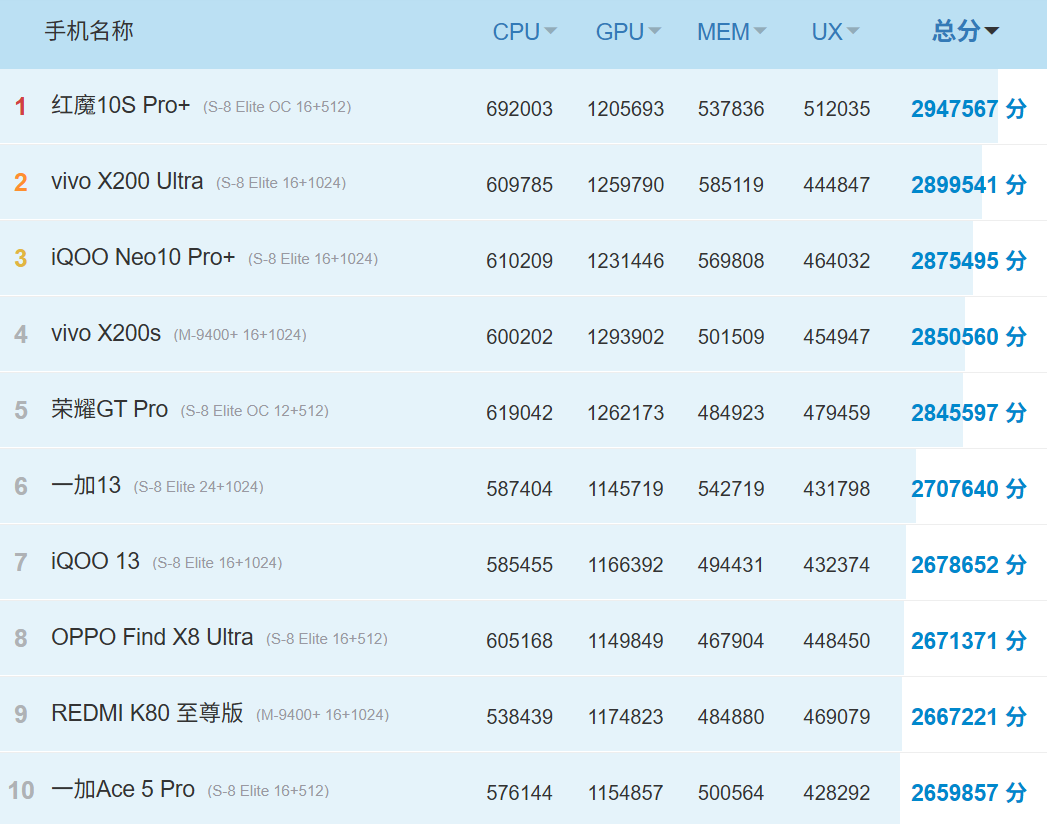1047x824 pixels.
Task: Click MEM score 500564
Action: [731, 794]
